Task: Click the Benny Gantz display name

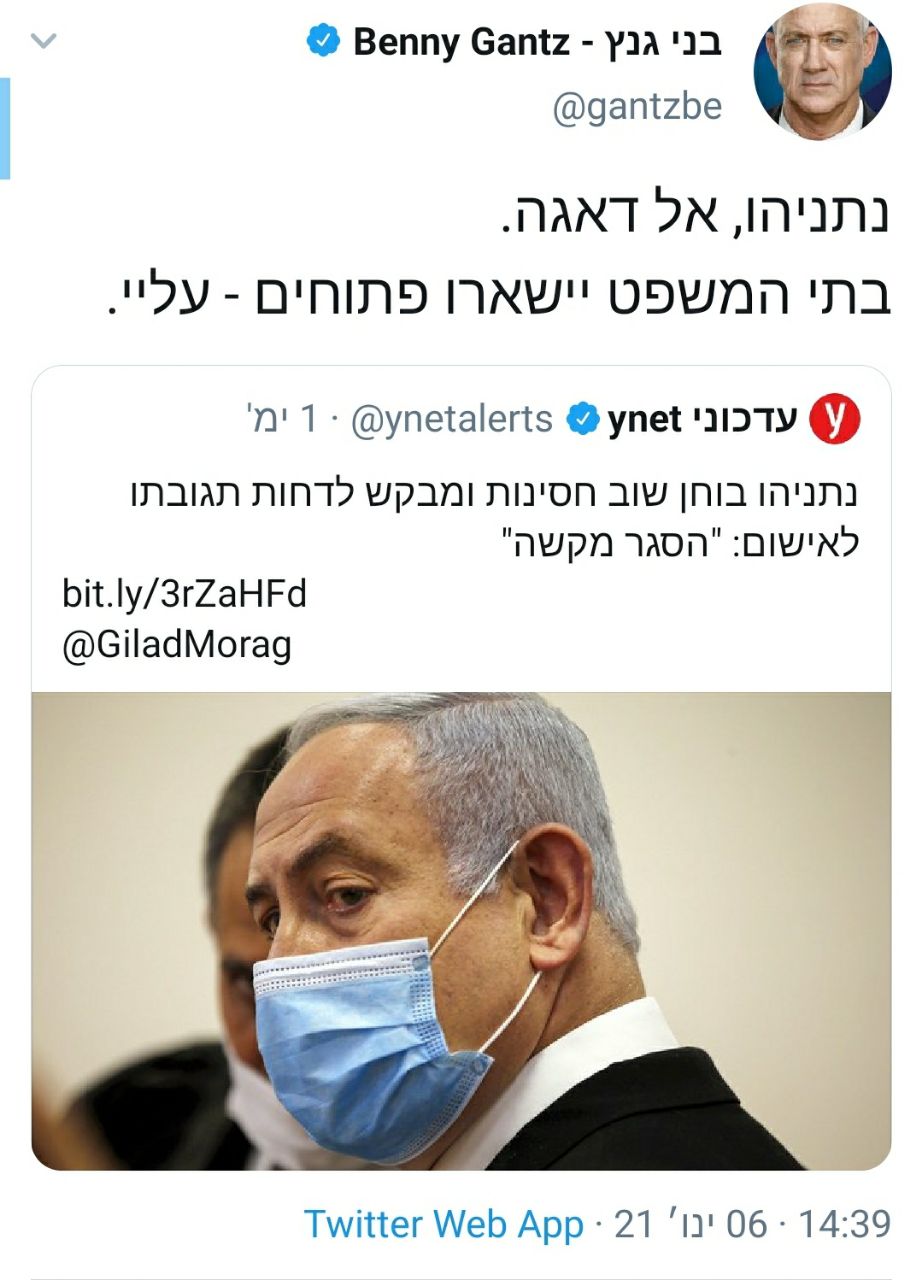Action: pos(537,43)
